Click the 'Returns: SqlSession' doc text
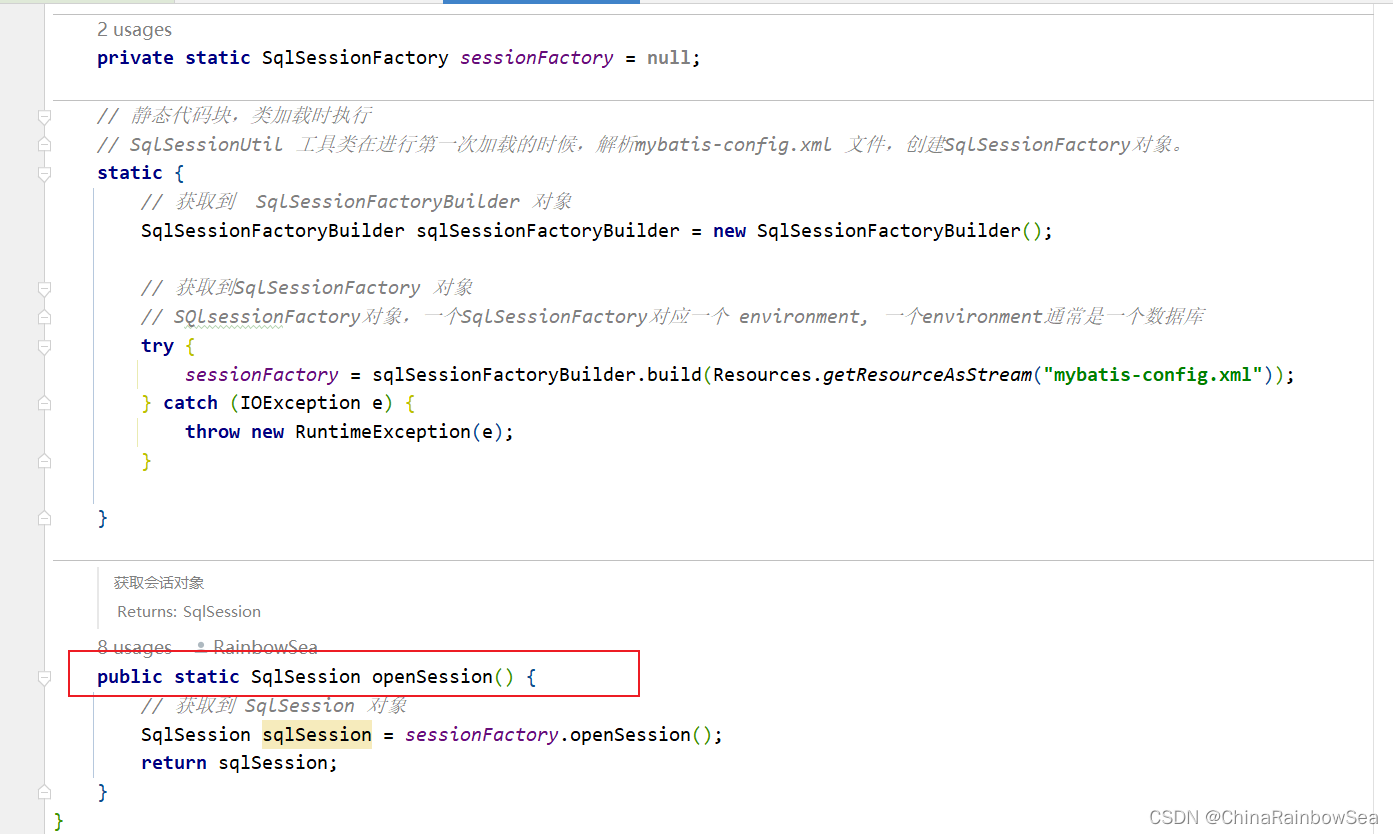The image size is (1393, 834). pyautogui.click(x=189, y=612)
